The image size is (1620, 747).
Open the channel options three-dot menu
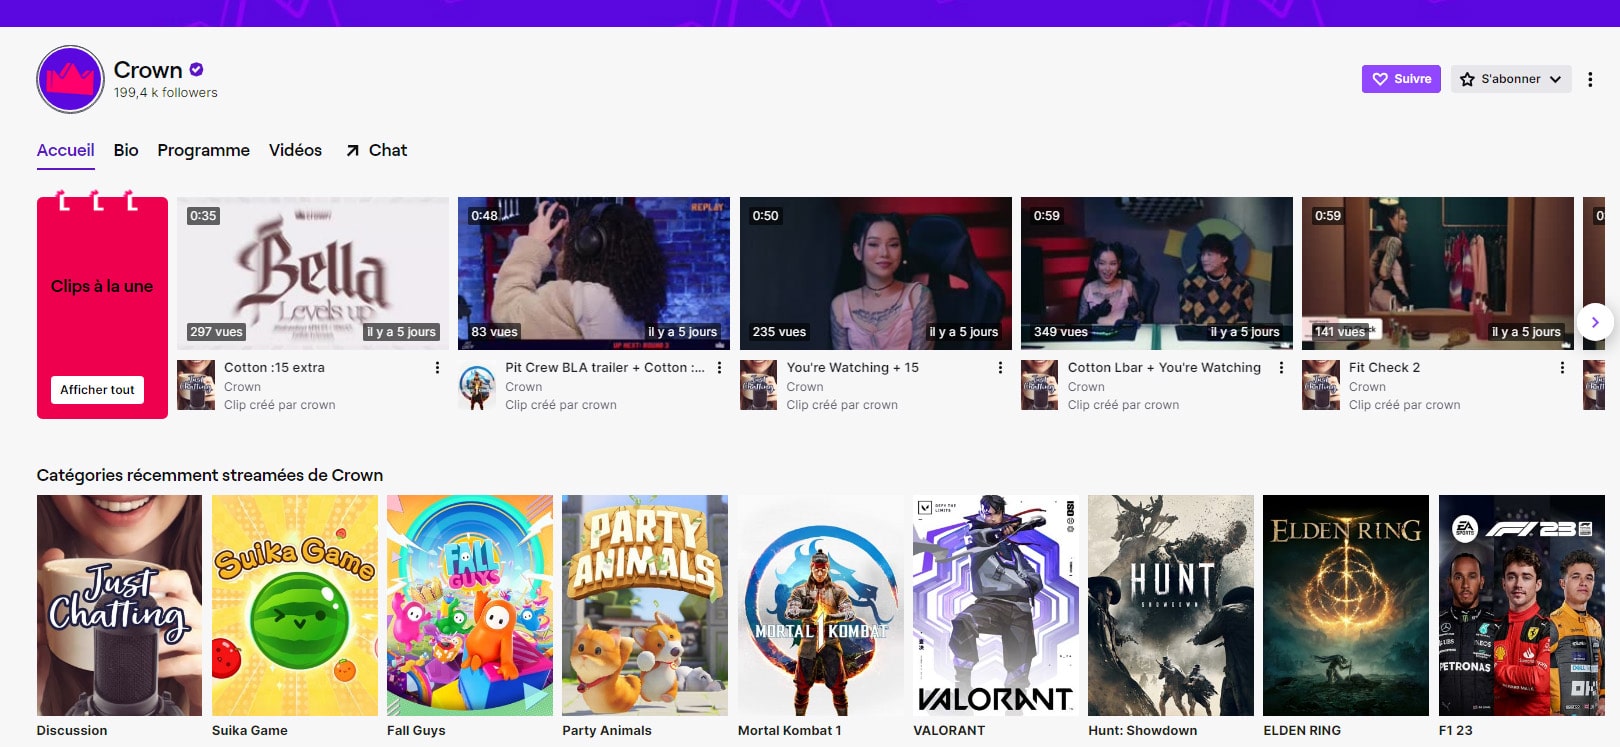click(1590, 79)
